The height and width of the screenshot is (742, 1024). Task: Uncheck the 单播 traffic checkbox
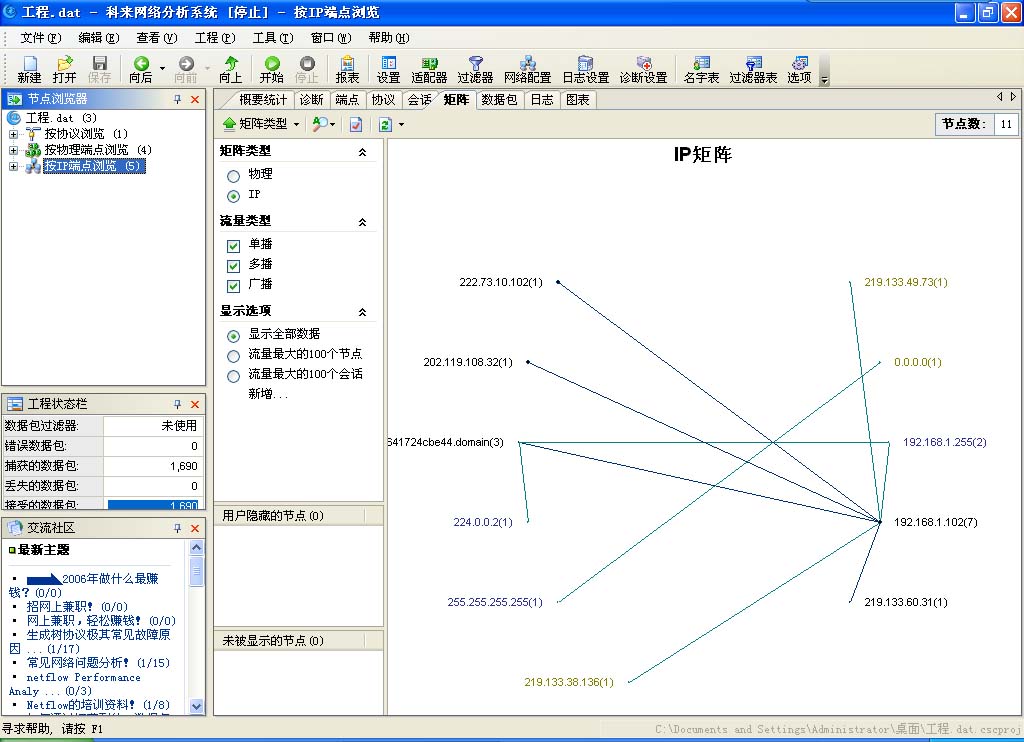[233, 245]
